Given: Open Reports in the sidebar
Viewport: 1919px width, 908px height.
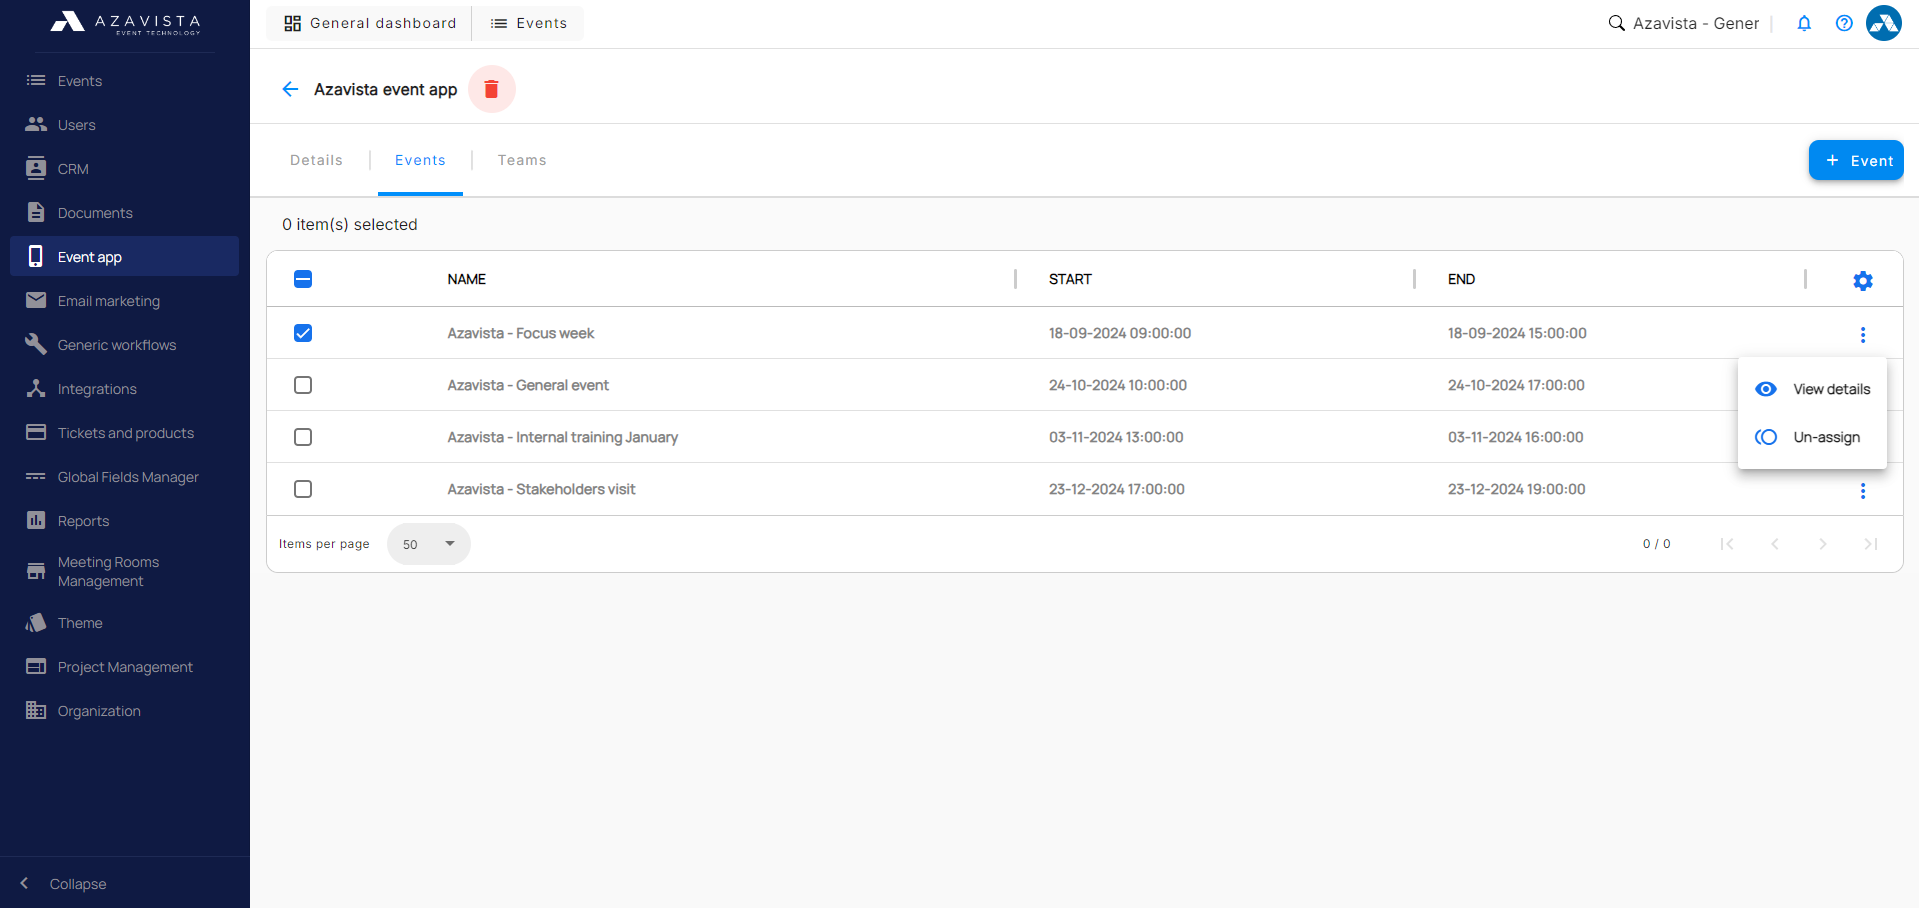Looking at the screenshot, I should point(125,521).
